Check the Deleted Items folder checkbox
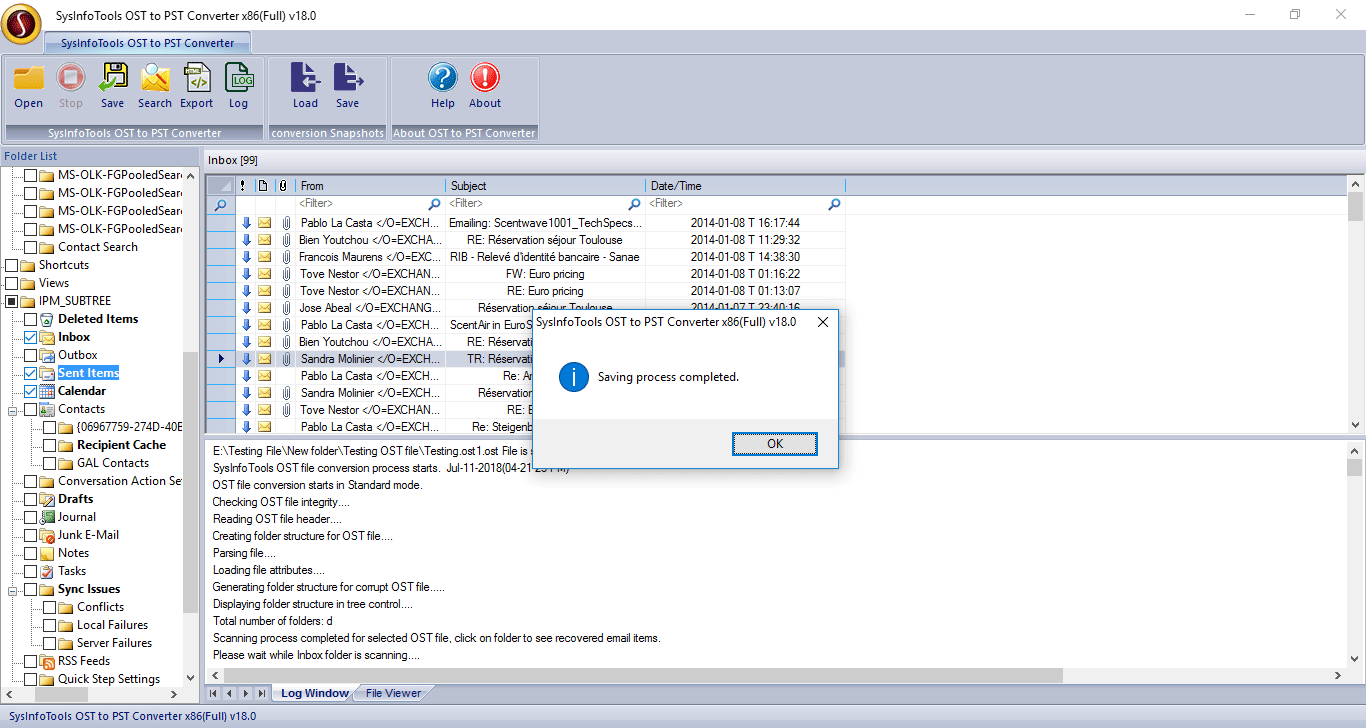 pos(31,320)
